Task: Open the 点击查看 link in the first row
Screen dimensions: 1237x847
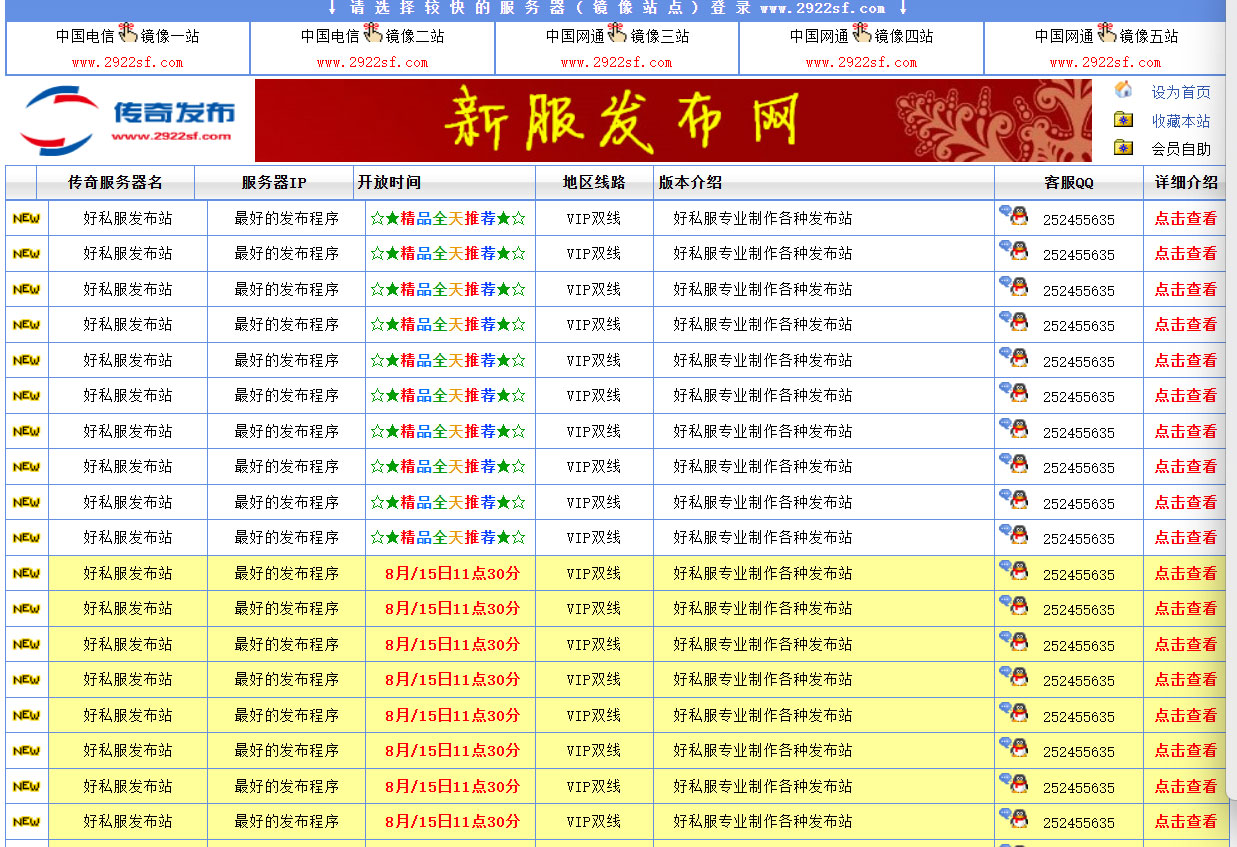Action: tap(1186, 217)
